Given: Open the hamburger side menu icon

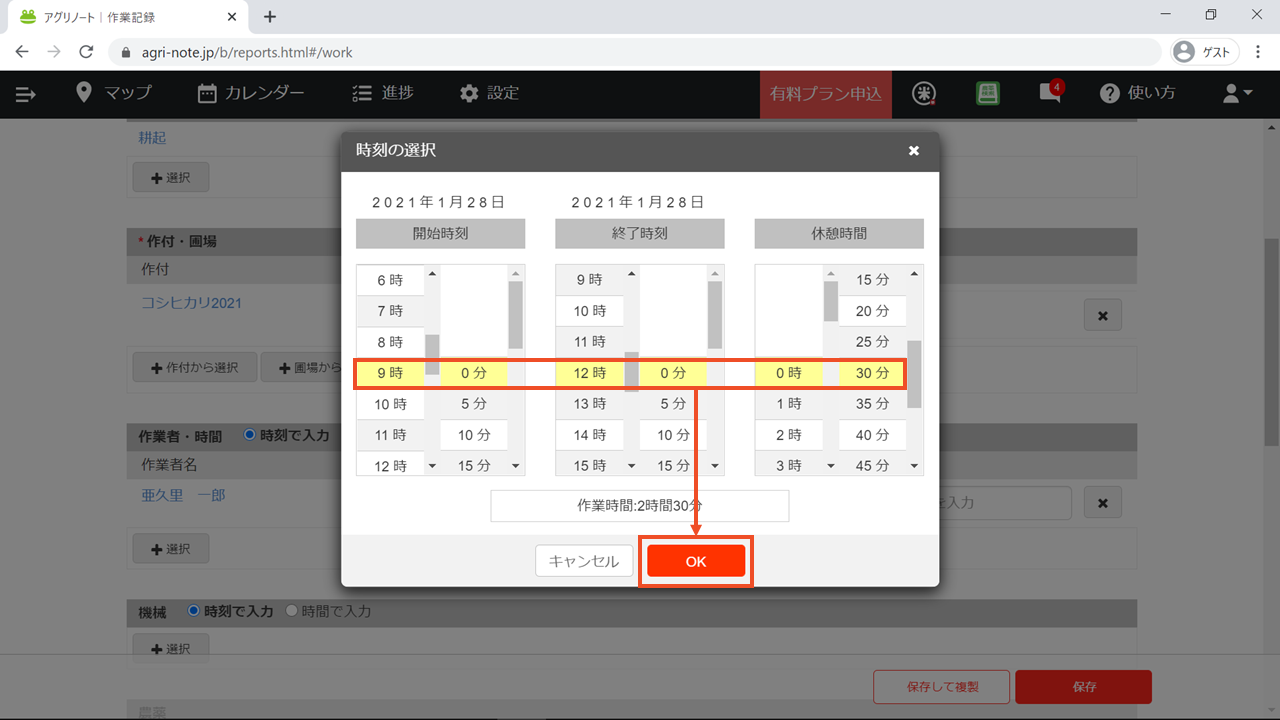Looking at the screenshot, I should click(26, 94).
